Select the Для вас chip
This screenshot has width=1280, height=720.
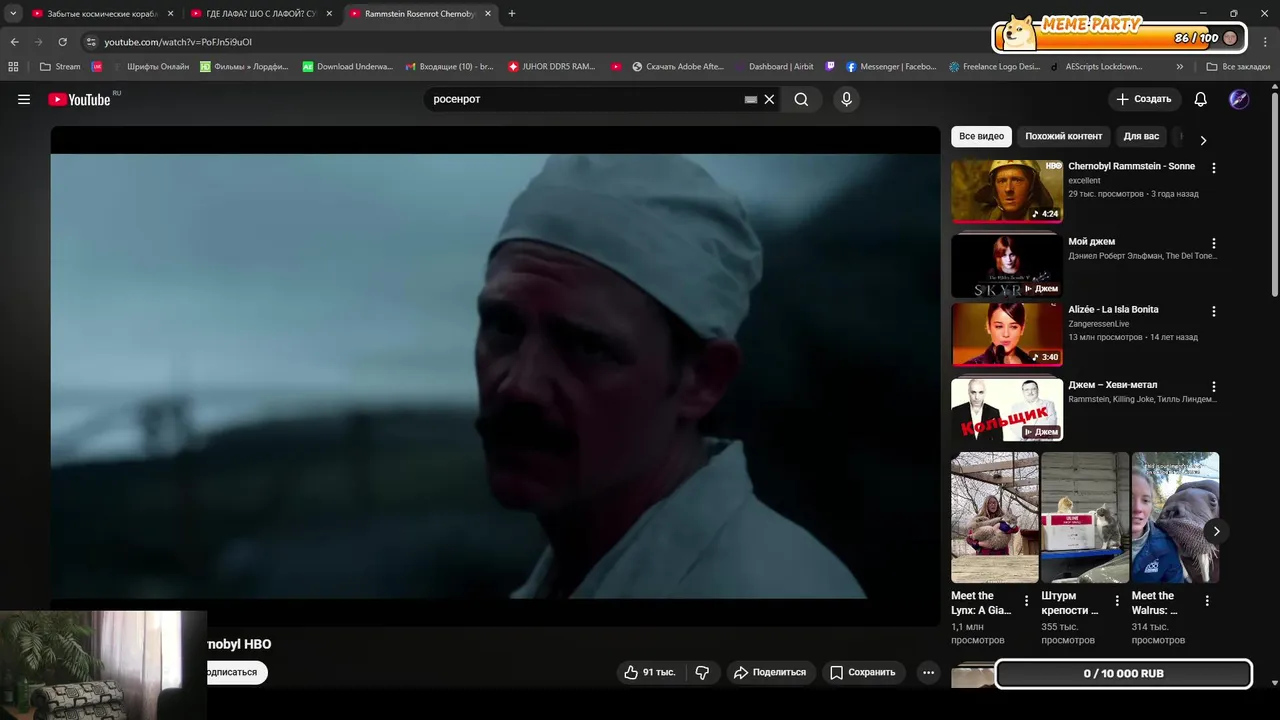point(1141,136)
